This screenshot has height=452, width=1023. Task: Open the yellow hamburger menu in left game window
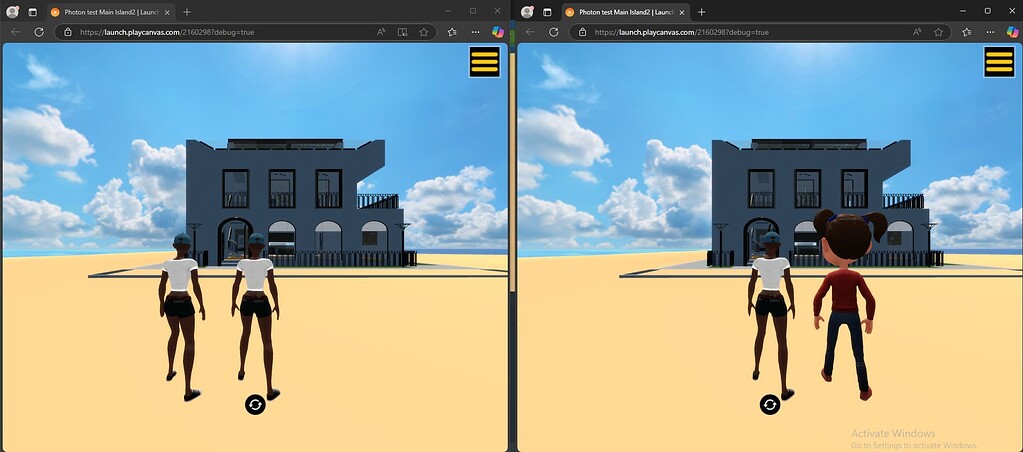coord(484,61)
